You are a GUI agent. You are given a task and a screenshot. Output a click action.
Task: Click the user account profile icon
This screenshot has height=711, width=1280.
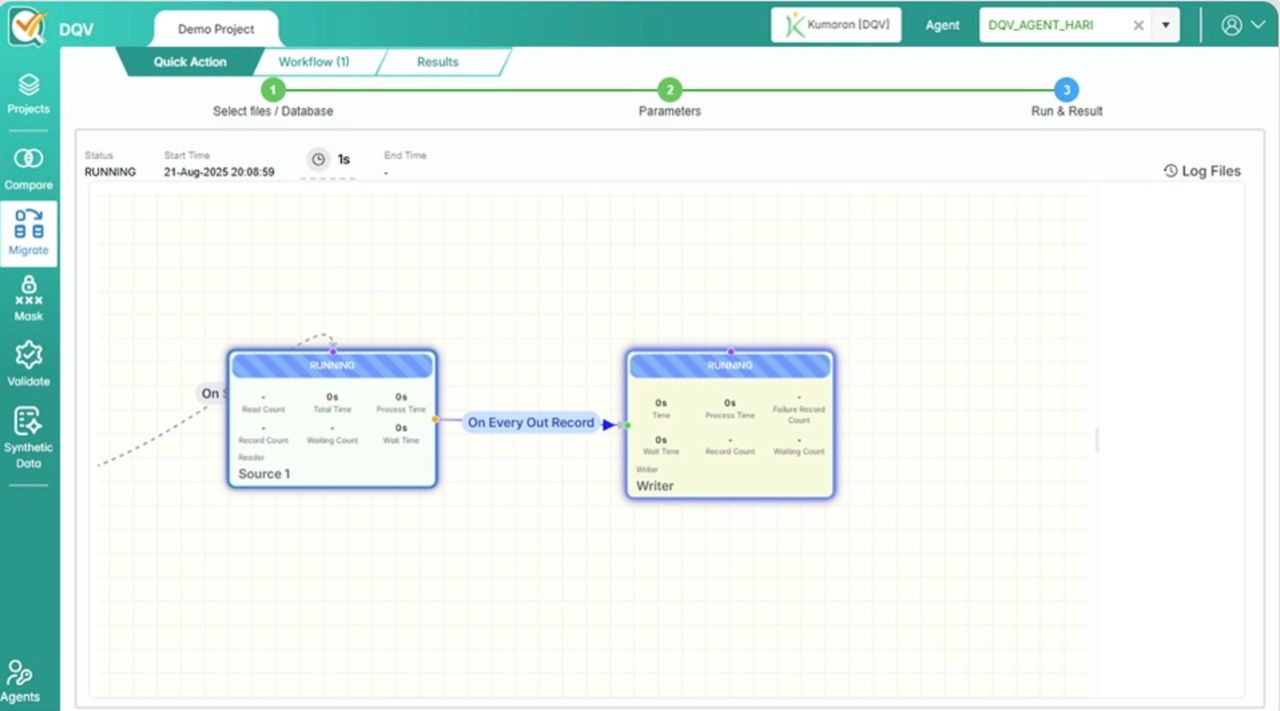coord(1232,26)
